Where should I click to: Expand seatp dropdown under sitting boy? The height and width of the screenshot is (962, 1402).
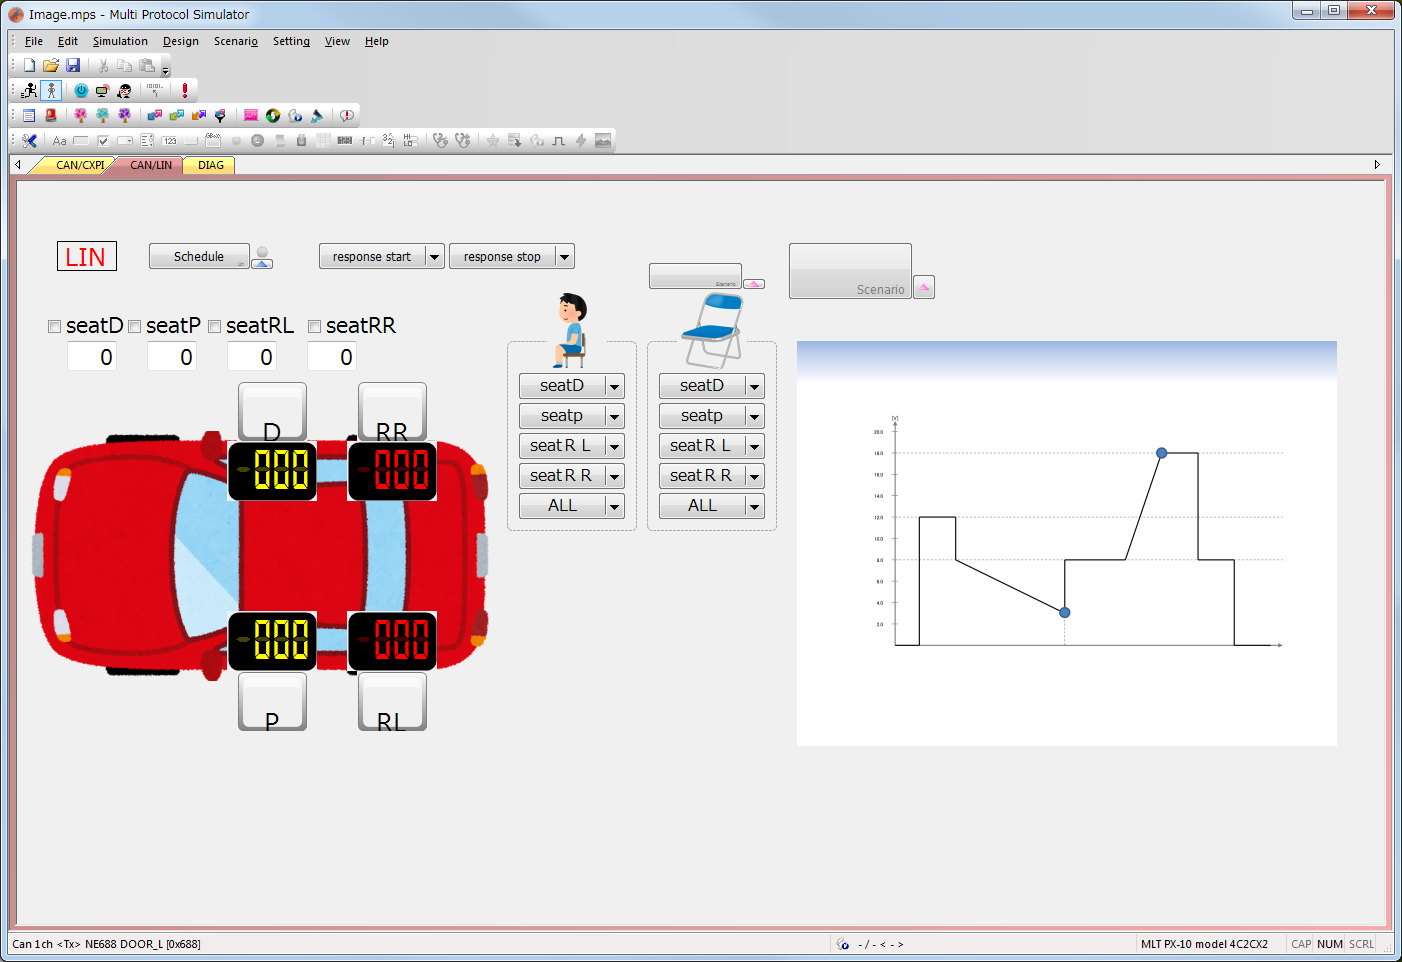coord(614,416)
